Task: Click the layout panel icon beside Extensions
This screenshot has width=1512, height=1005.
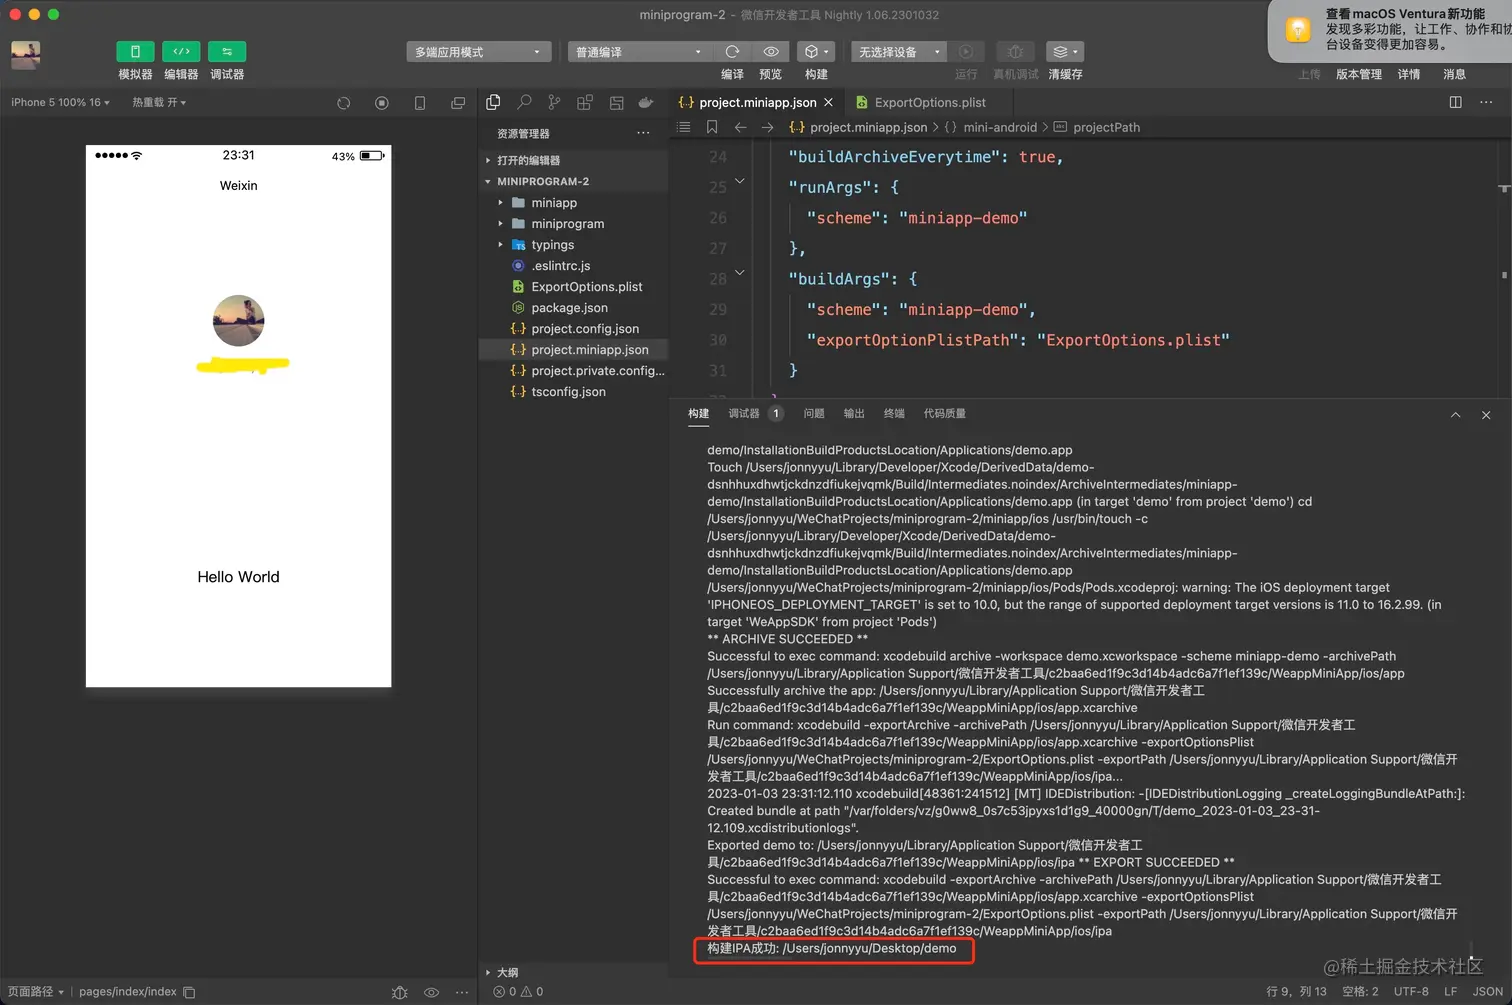Action: 616,102
